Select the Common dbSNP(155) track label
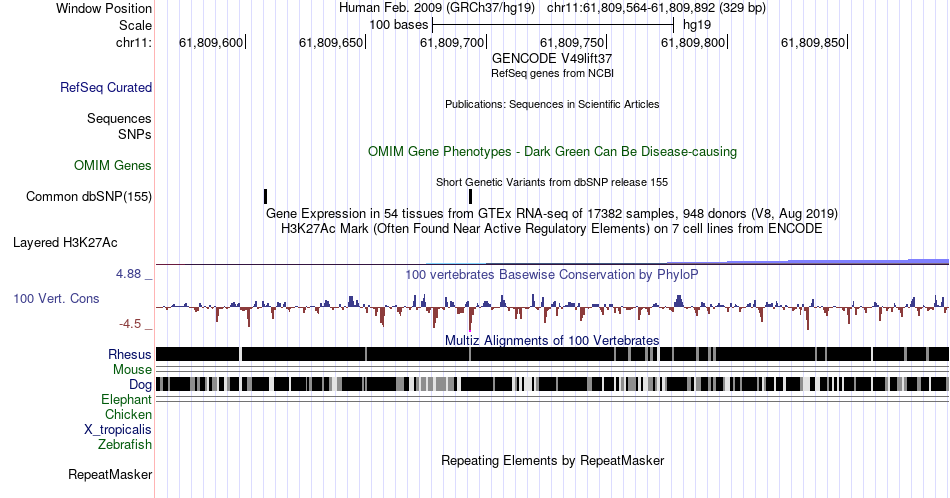 (x=88, y=196)
